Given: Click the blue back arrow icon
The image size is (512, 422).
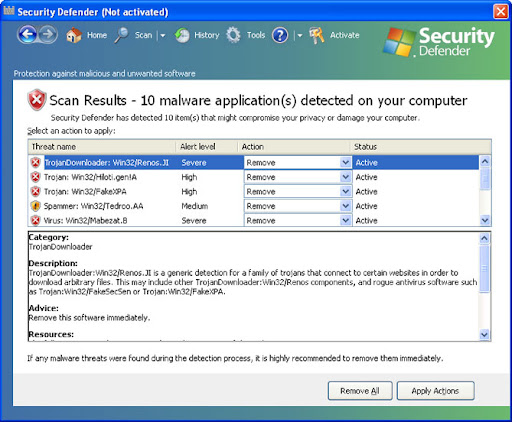Looking at the screenshot, I should [27, 34].
